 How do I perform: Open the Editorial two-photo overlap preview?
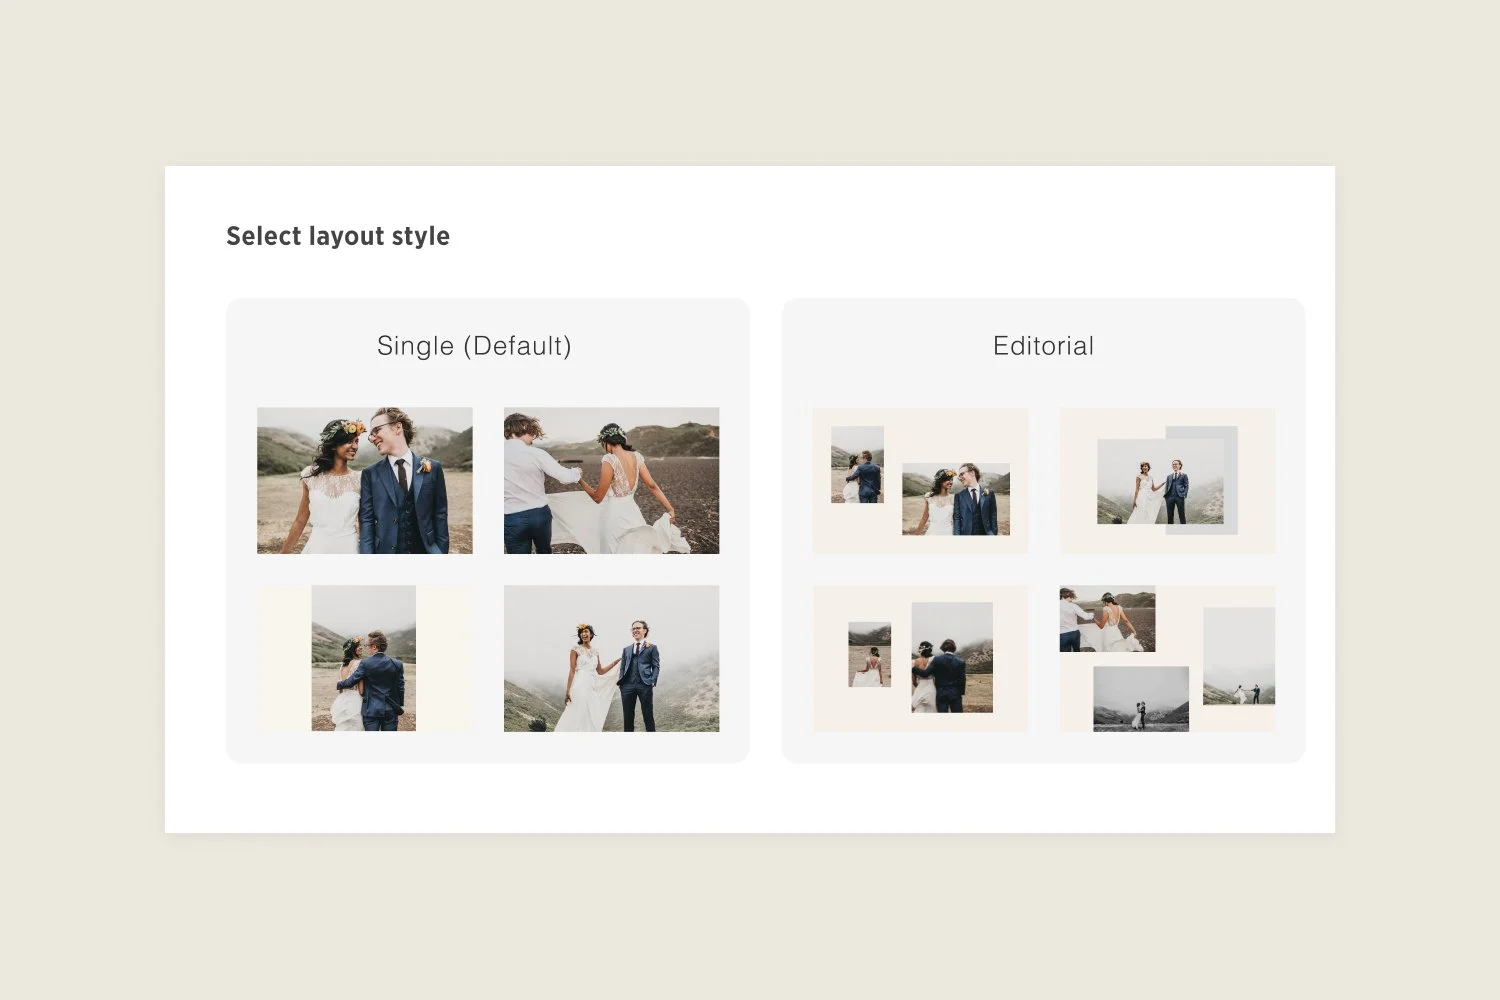[x=1167, y=480]
